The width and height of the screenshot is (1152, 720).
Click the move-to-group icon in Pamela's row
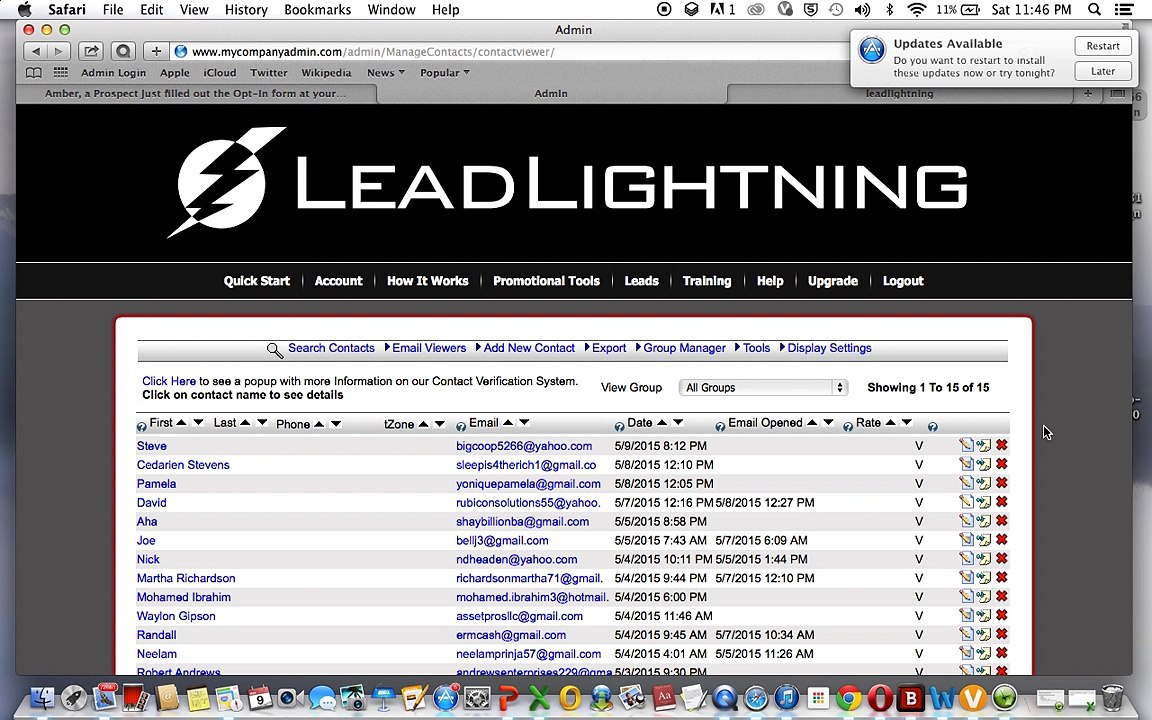pyautogui.click(x=984, y=483)
